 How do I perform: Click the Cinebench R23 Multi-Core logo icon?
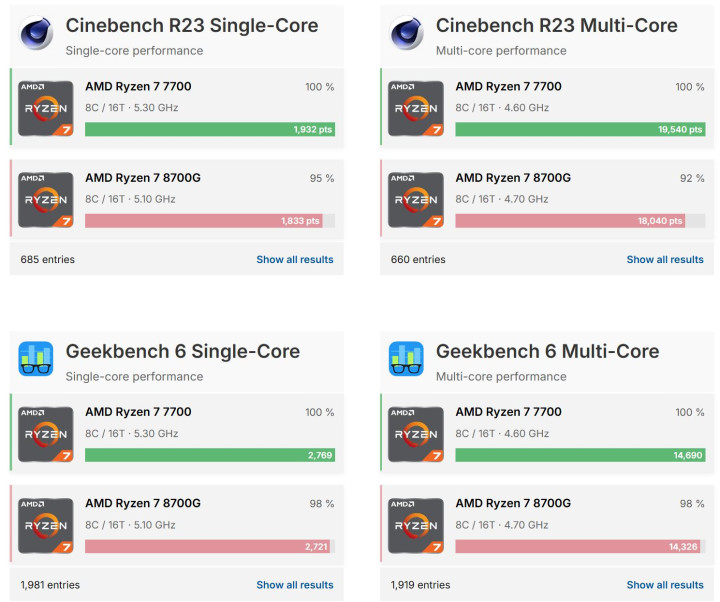407,35
